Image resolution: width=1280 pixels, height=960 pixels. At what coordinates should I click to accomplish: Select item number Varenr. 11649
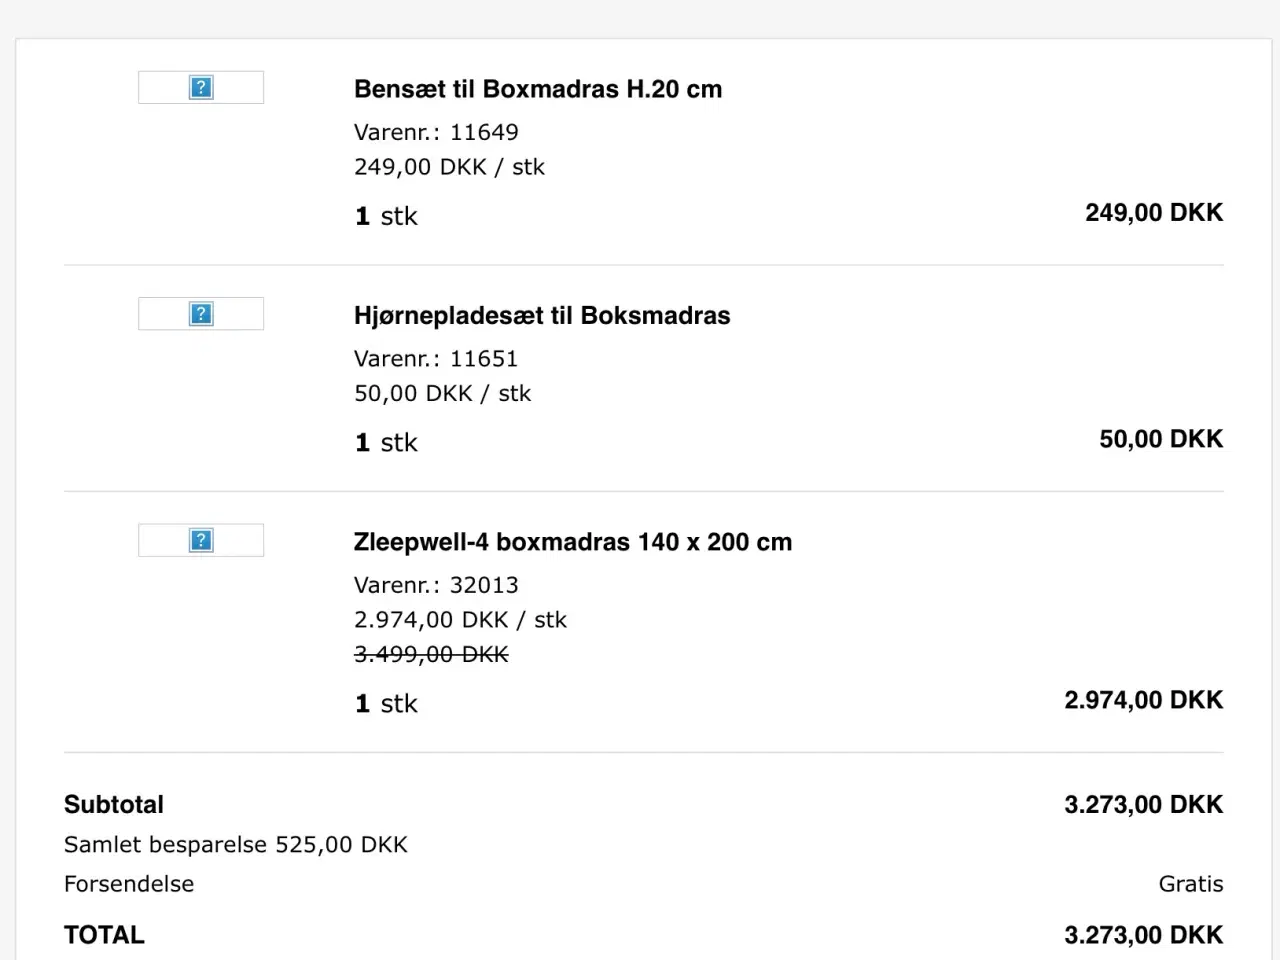pos(436,132)
